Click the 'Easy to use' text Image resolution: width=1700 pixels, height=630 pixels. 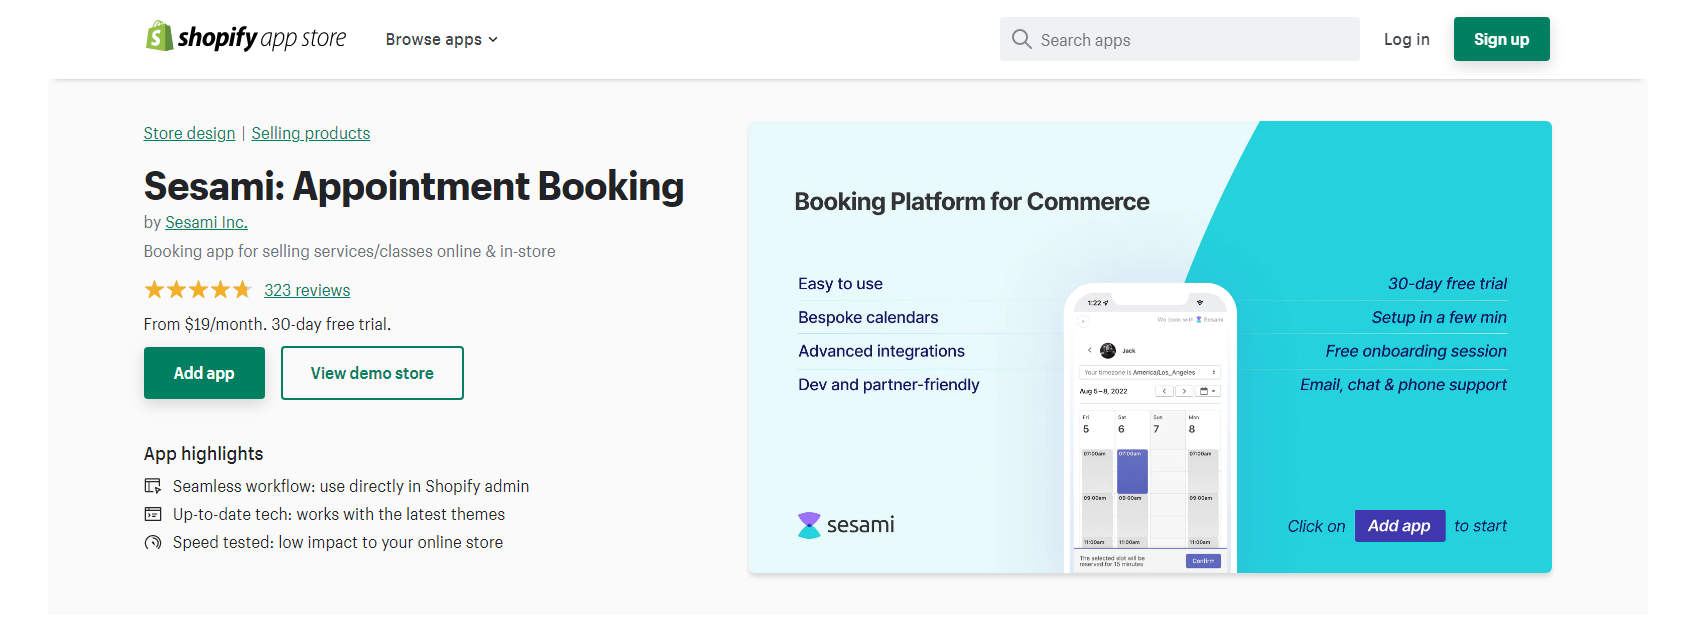coord(840,284)
